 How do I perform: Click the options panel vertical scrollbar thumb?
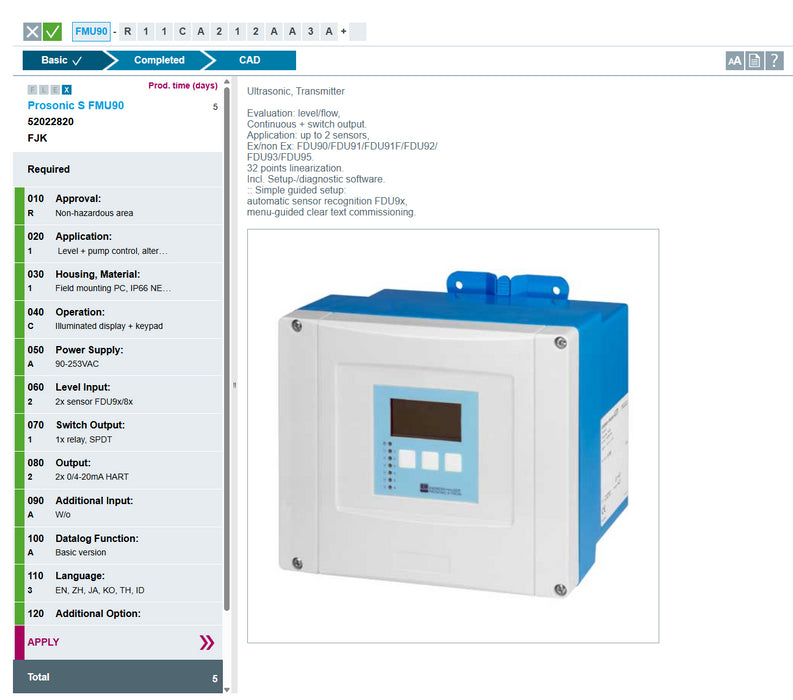click(227, 349)
